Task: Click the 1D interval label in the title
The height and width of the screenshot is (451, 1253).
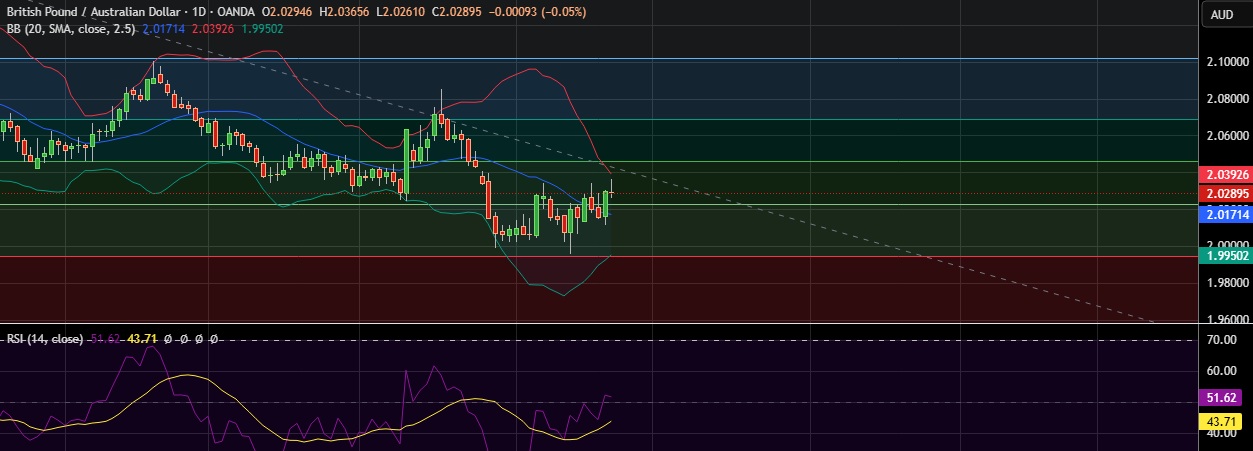Action: tap(200, 12)
